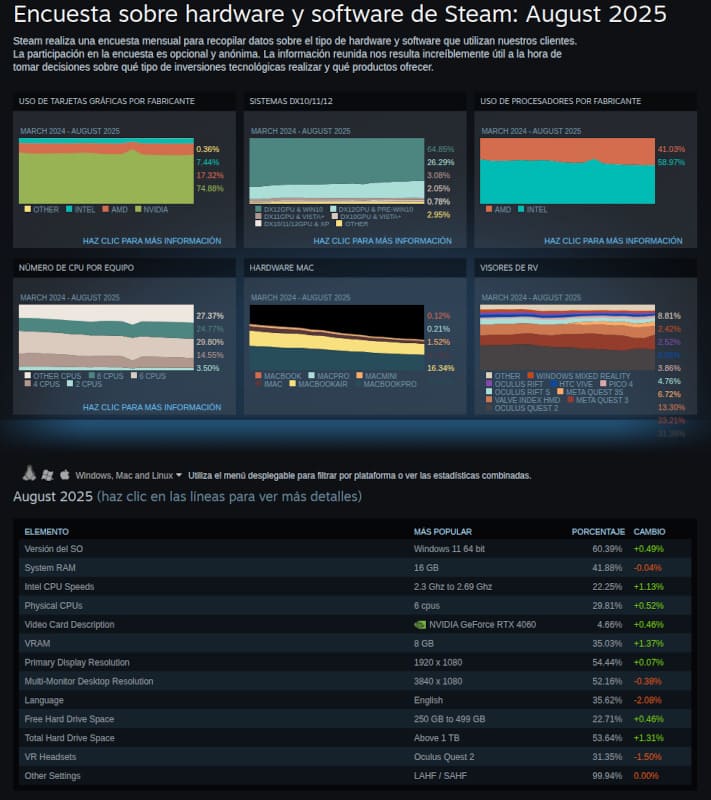Screen dimensions: 711x800
Task: Click the -2.08% change value
Action: 647,700
